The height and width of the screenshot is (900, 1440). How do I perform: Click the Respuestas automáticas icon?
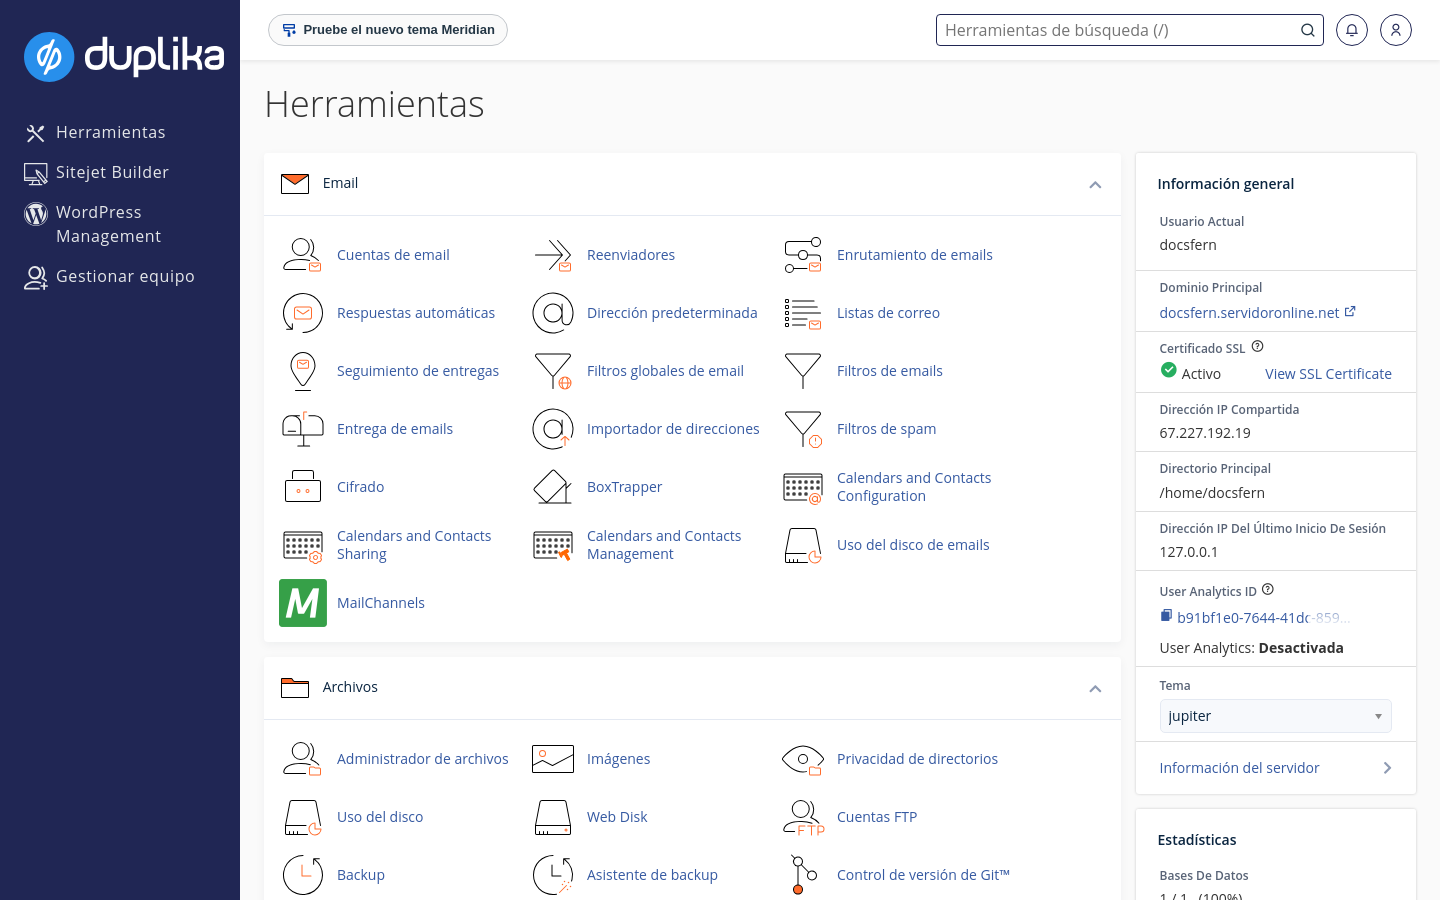point(302,313)
